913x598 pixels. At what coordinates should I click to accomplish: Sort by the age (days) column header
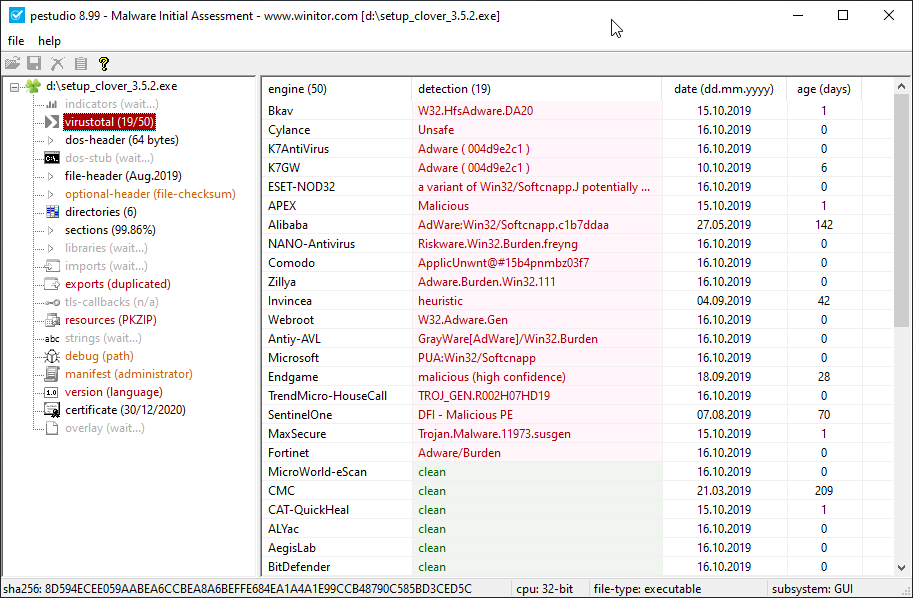click(x=824, y=89)
